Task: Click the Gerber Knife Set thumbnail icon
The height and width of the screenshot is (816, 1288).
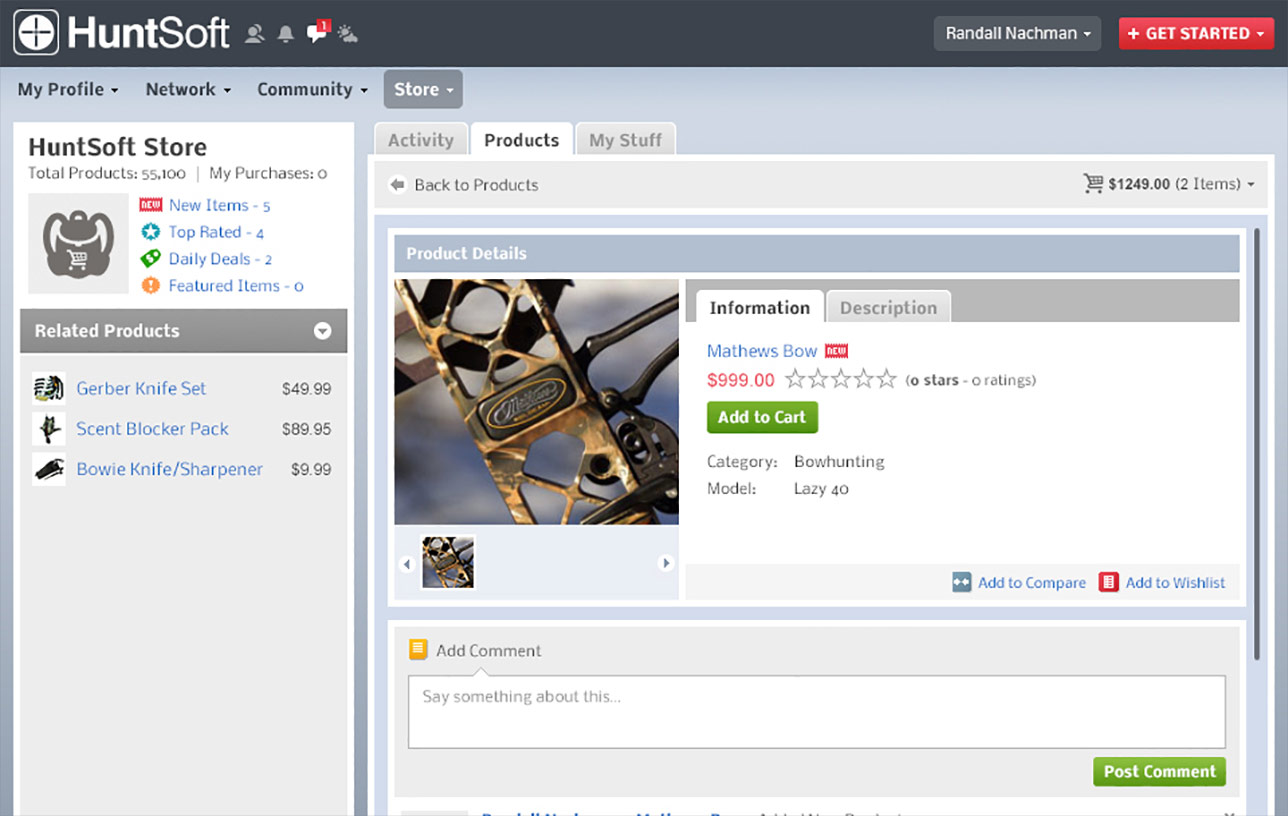Action: point(49,388)
